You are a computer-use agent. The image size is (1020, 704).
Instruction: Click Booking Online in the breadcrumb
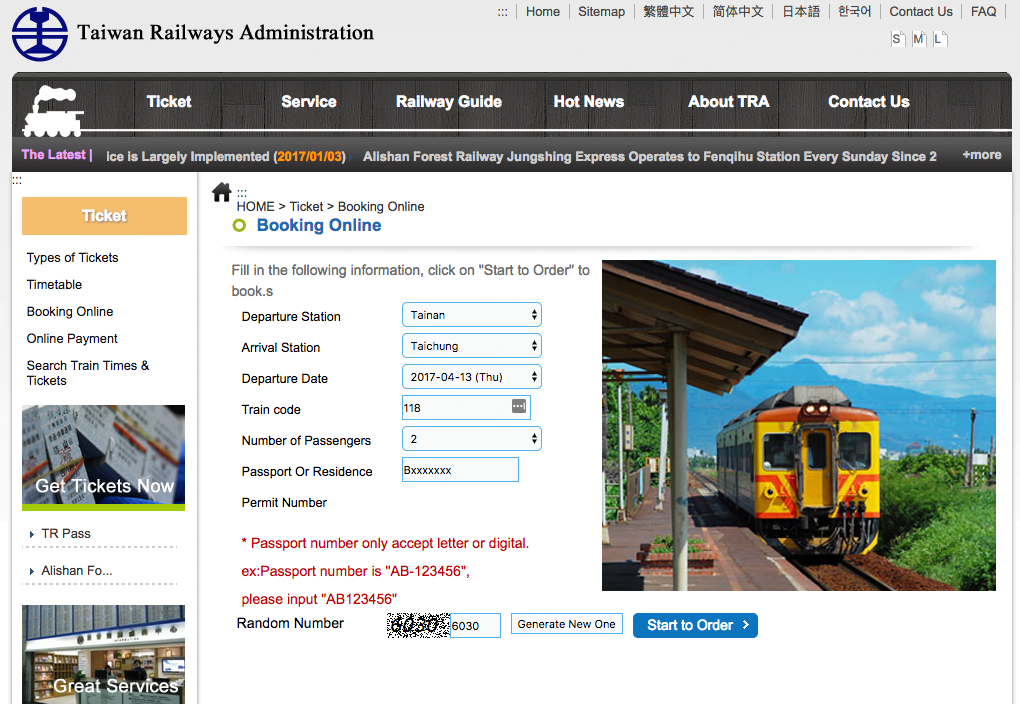[381, 206]
